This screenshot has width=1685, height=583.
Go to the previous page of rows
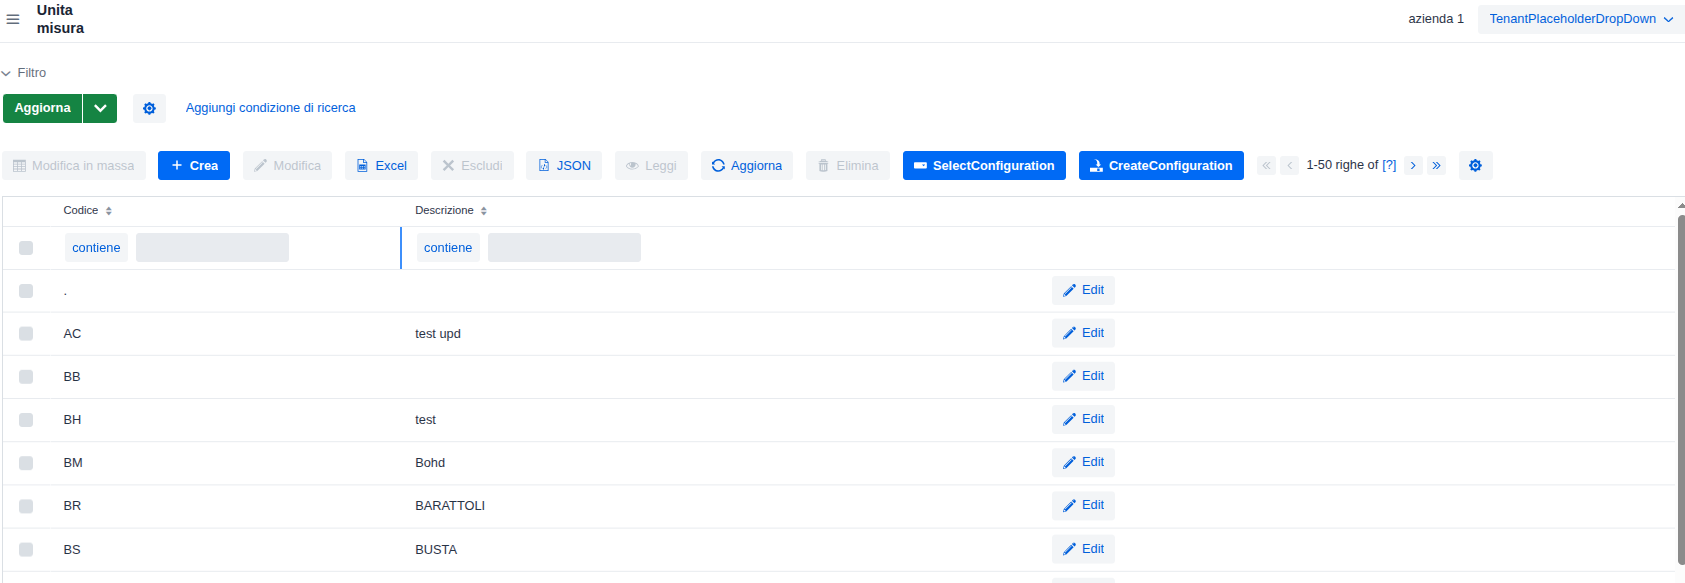(x=1290, y=165)
